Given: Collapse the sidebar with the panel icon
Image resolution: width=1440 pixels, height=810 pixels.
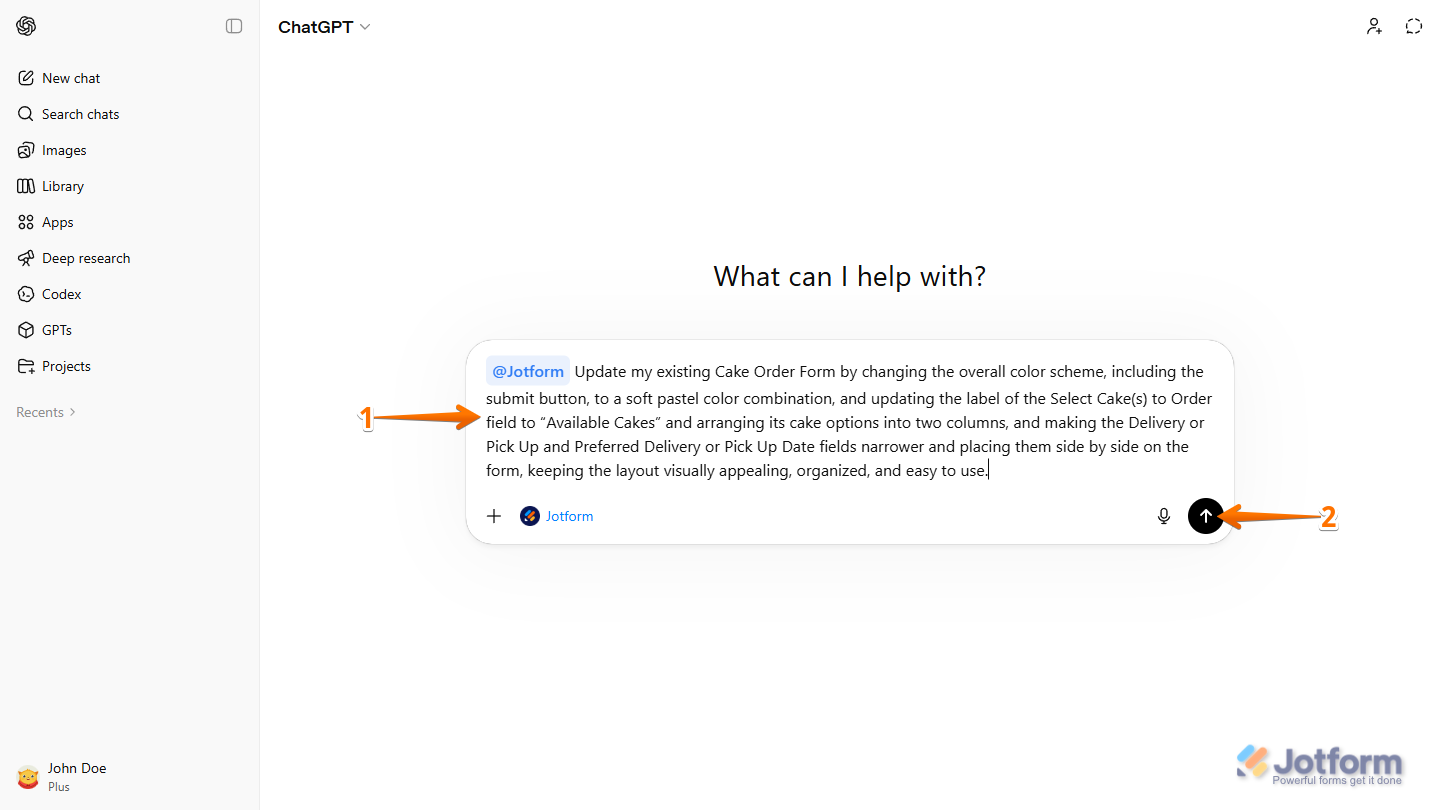Looking at the screenshot, I should pos(234,26).
